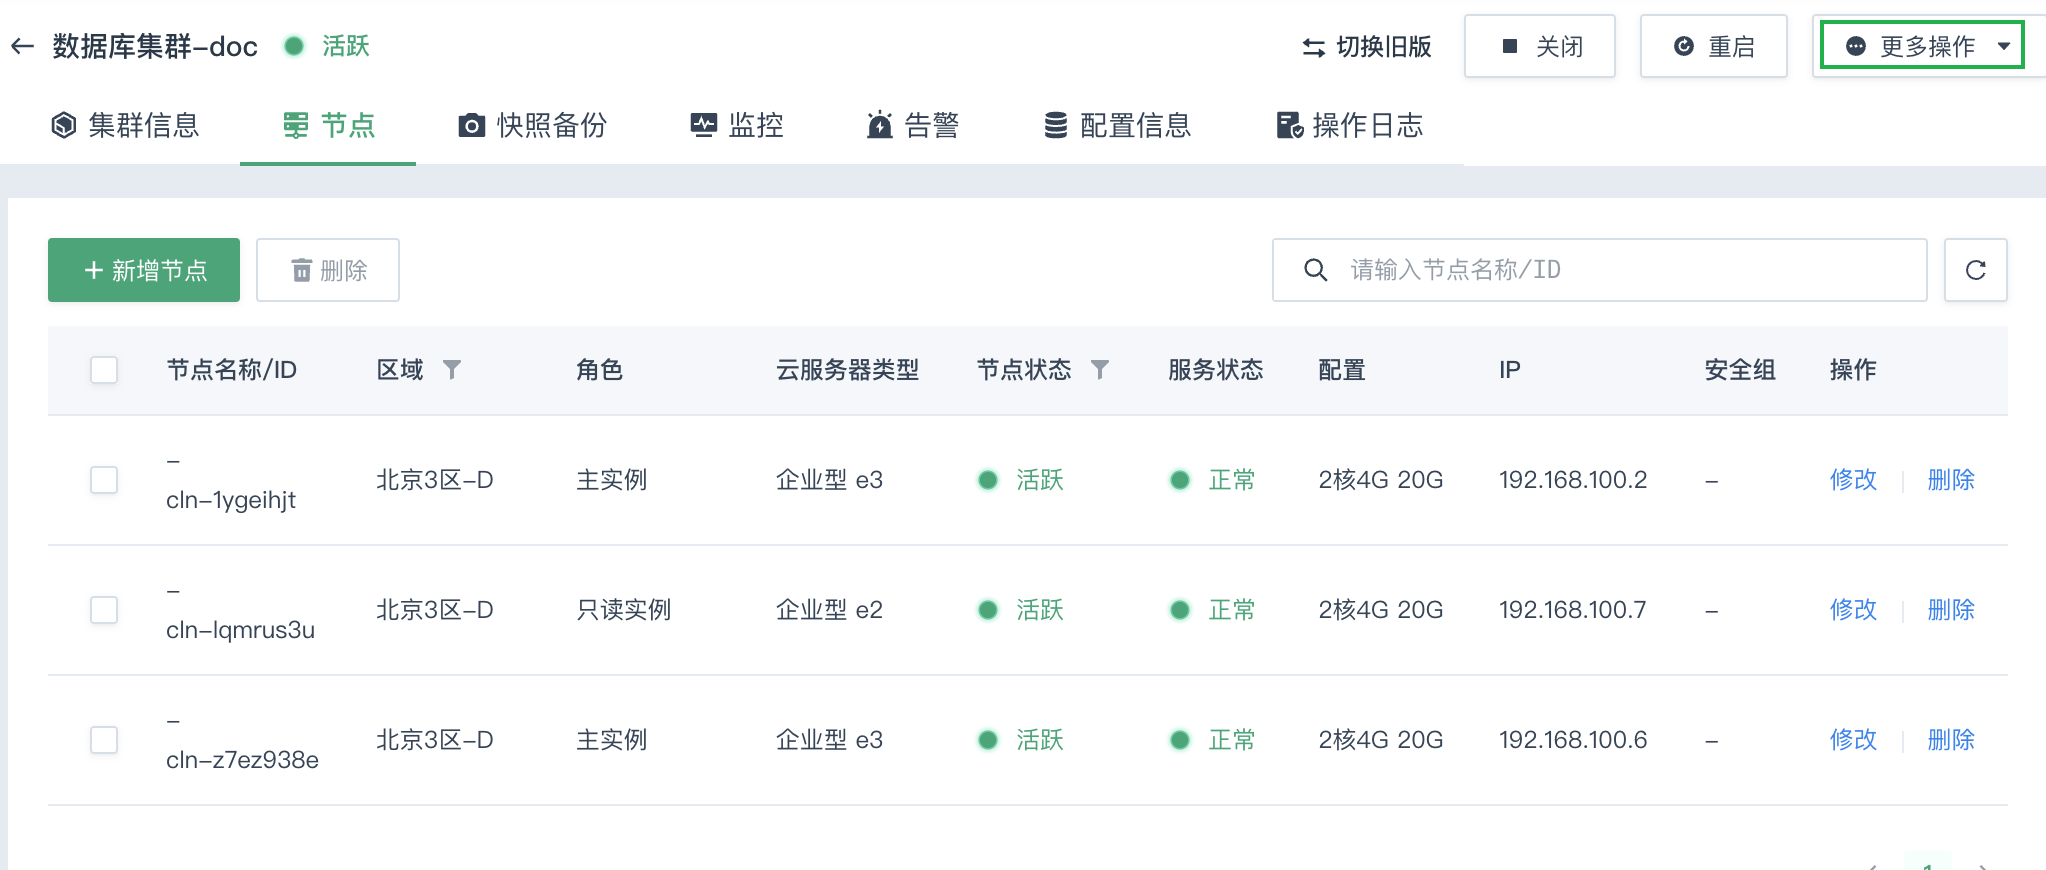
Task: Expand the 更多操作 dropdown
Action: pyautogui.click(x=1922, y=46)
